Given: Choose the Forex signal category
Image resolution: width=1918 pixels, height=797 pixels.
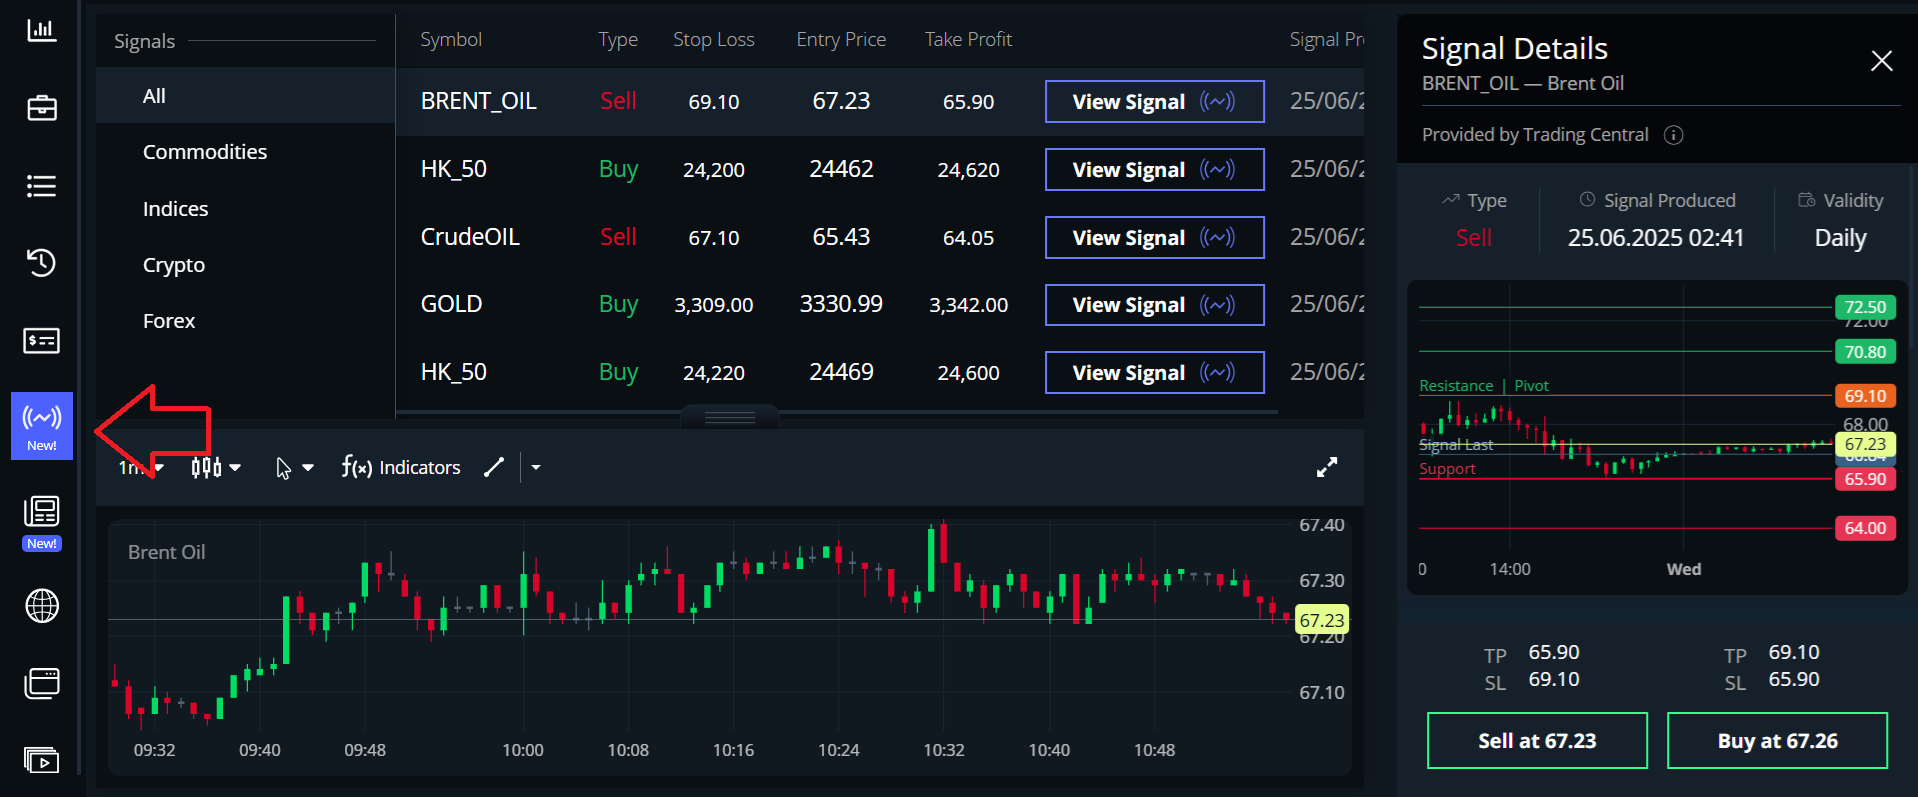Looking at the screenshot, I should [169, 321].
